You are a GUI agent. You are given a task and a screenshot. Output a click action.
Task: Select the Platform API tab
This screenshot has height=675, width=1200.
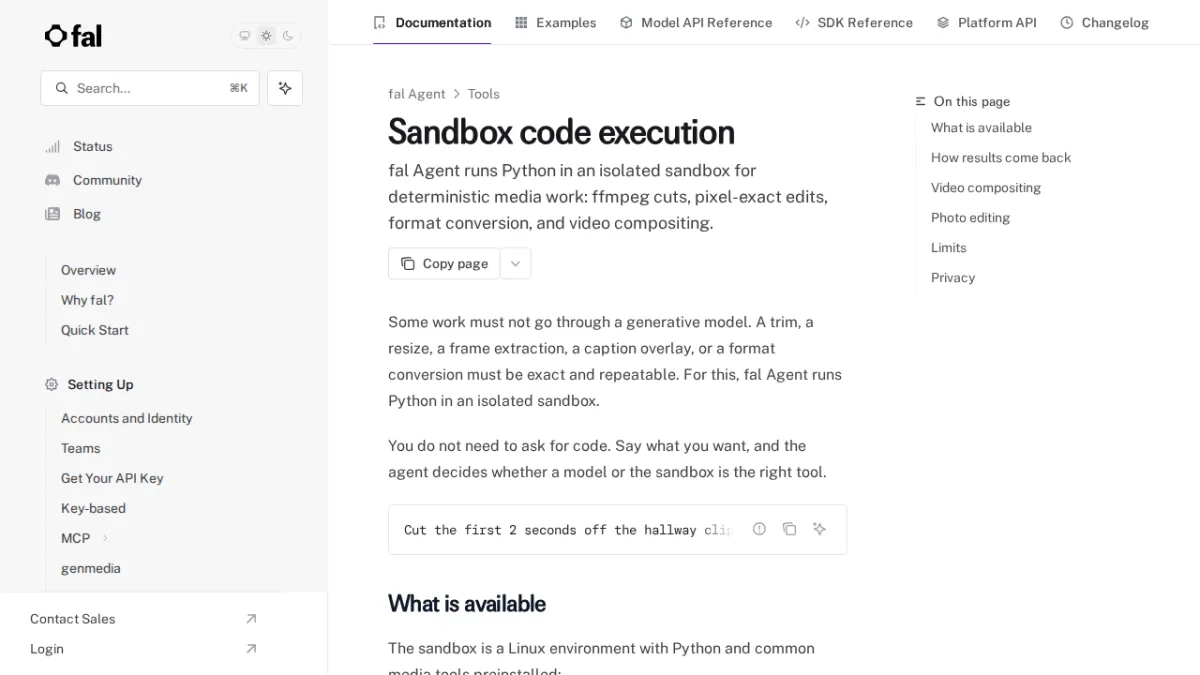pos(986,22)
